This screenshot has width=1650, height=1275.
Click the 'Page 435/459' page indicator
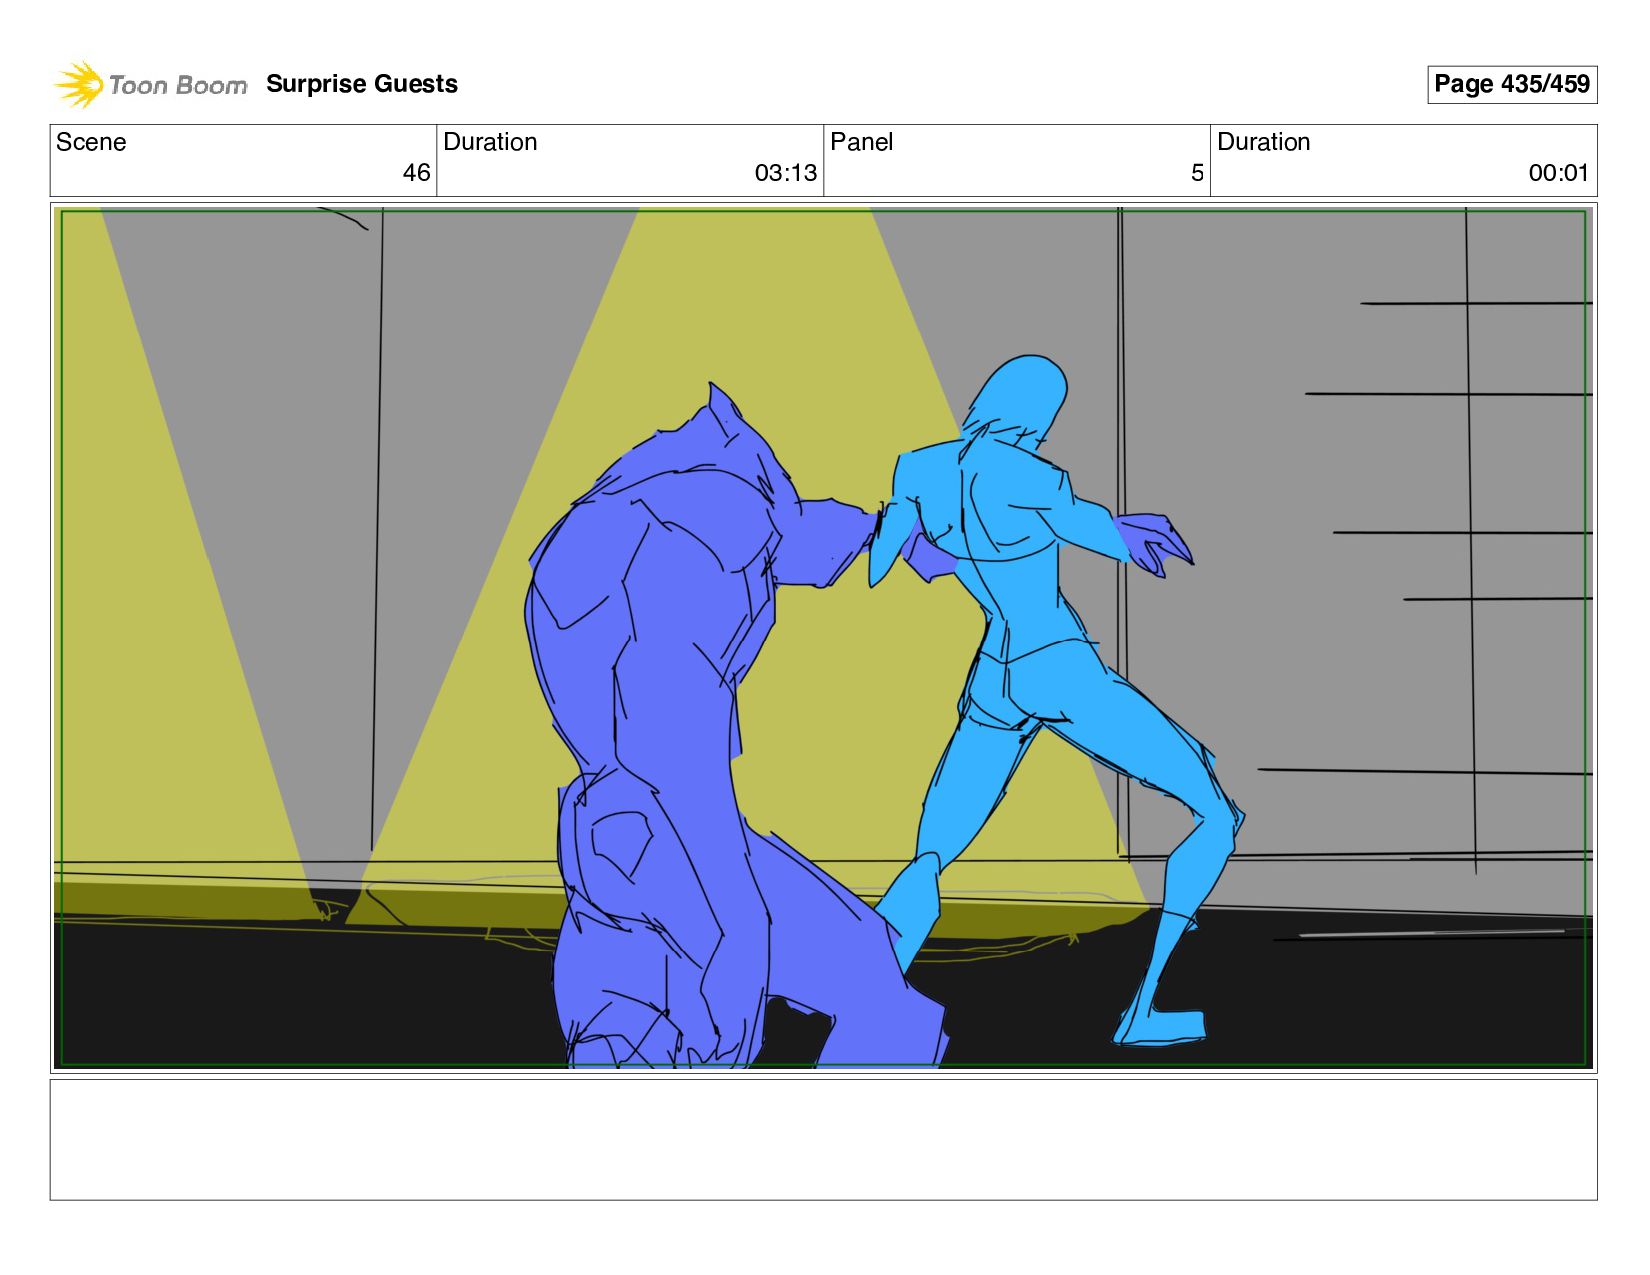1512,84
